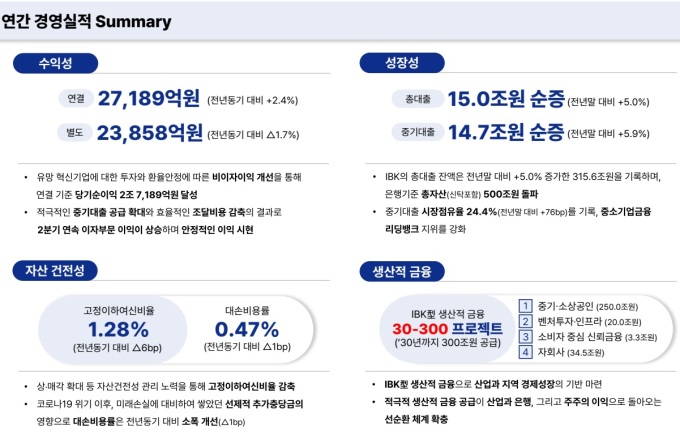680x435 pixels.
Task: Click the red 30-300 프로젝트 text
Action: pyautogui.click(x=447, y=329)
